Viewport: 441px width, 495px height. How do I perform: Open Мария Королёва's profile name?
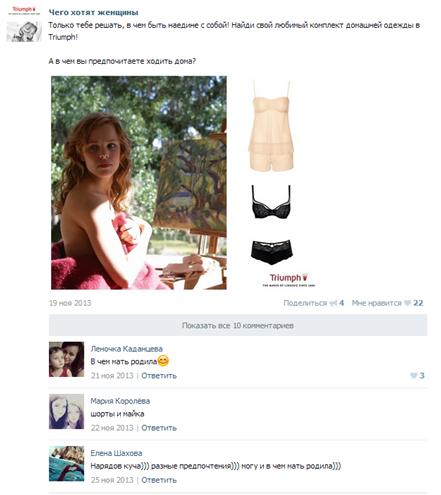pos(120,401)
